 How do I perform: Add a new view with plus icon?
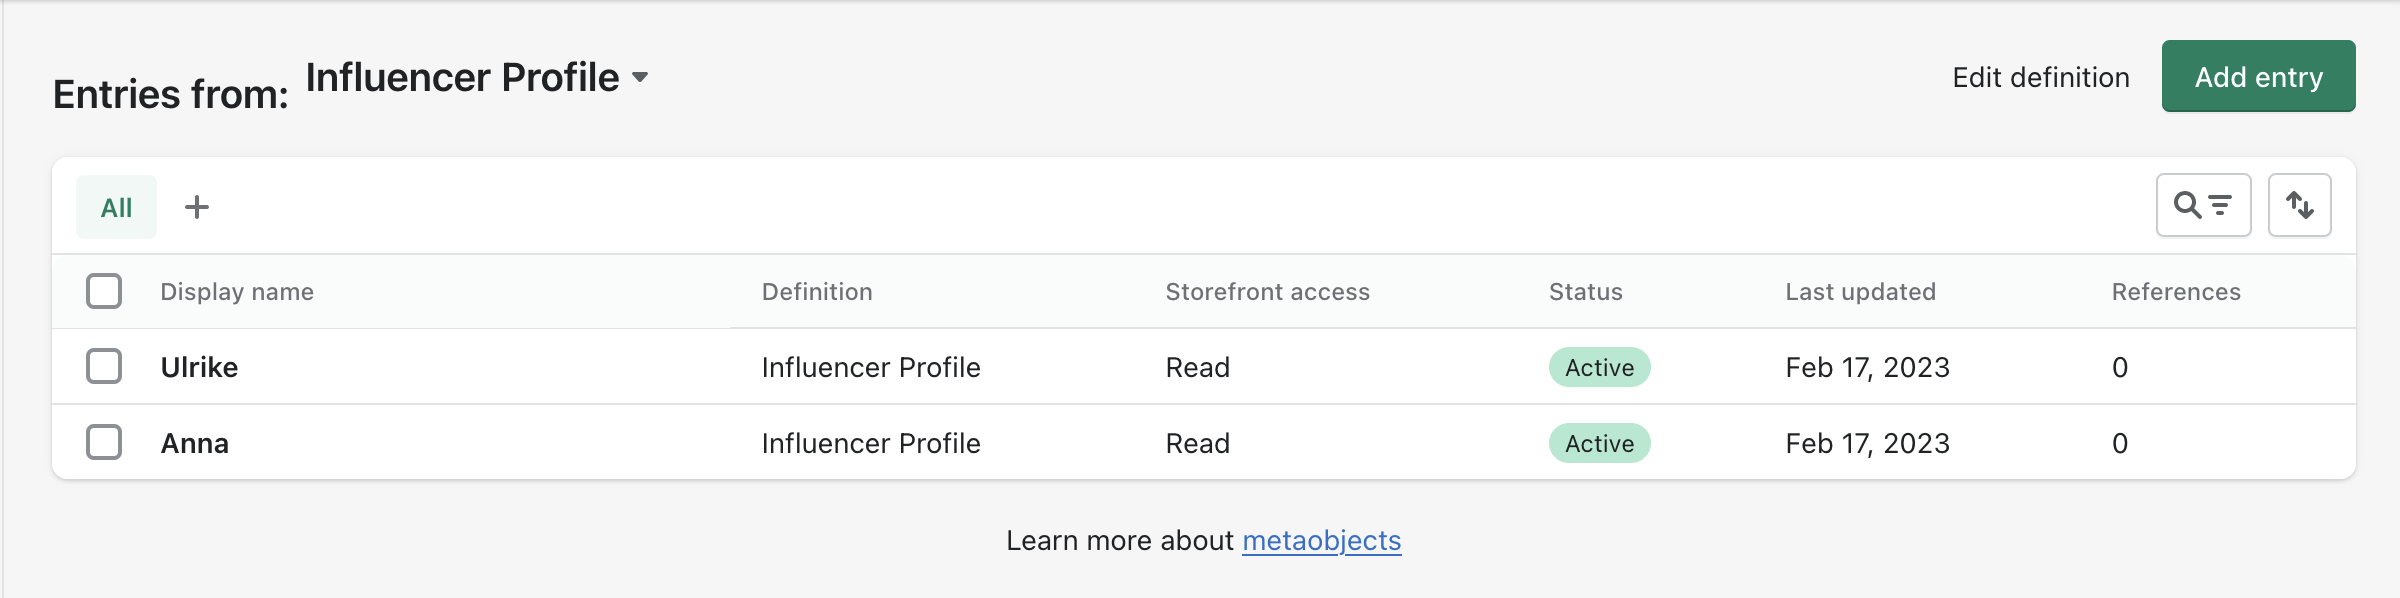click(197, 207)
